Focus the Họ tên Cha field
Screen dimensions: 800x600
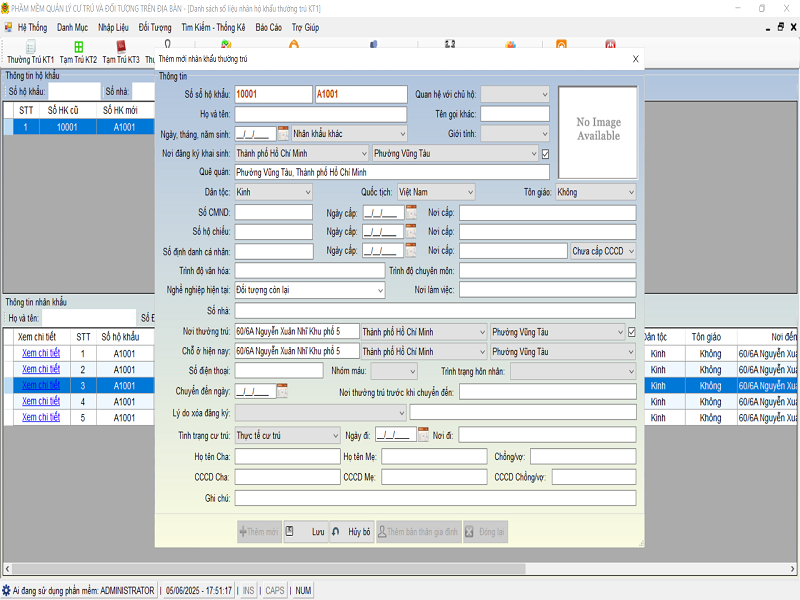point(287,457)
